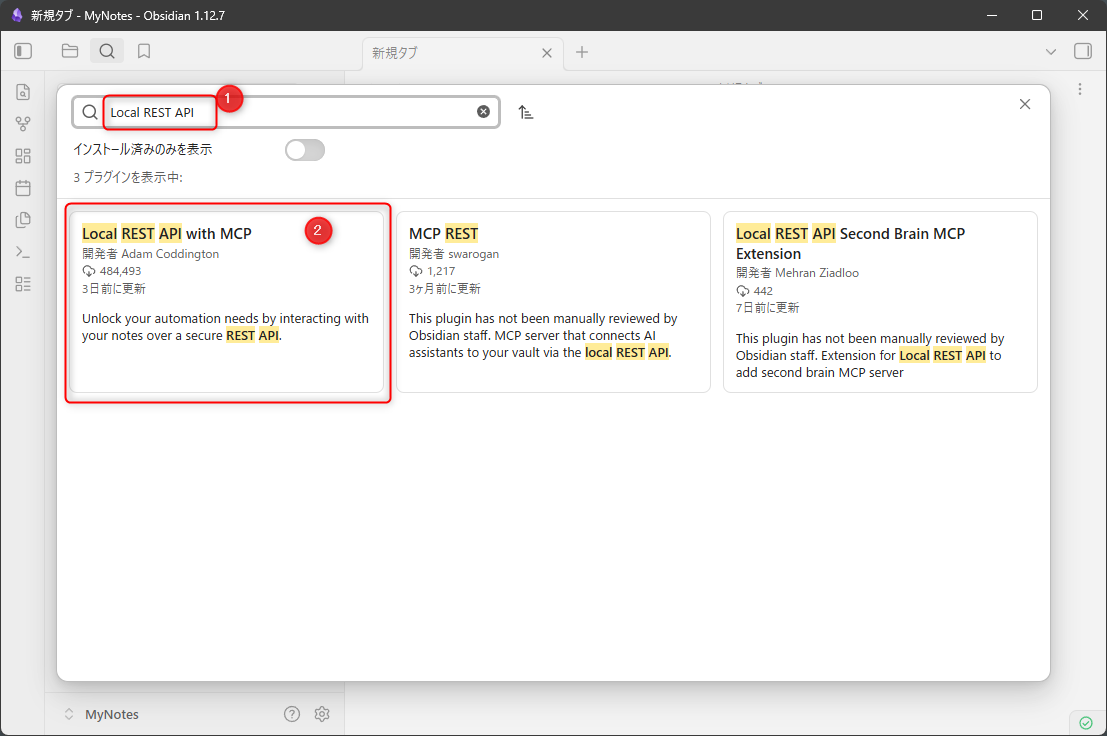Open the bookmarks icon
Image resolution: width=1107 pixels, height=736 pixels.
coord(144,51)
